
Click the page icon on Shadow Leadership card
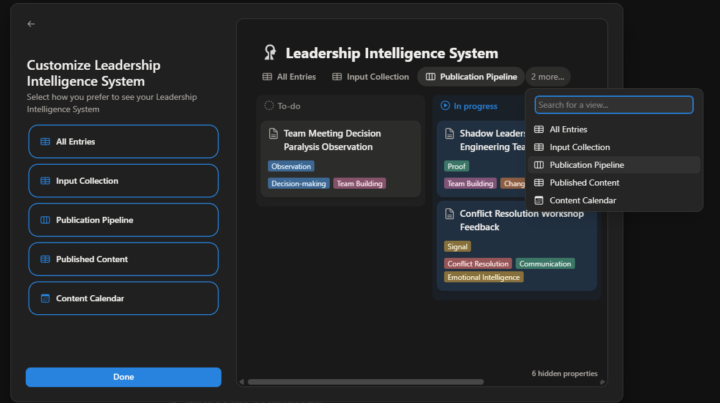click(450, 134)
